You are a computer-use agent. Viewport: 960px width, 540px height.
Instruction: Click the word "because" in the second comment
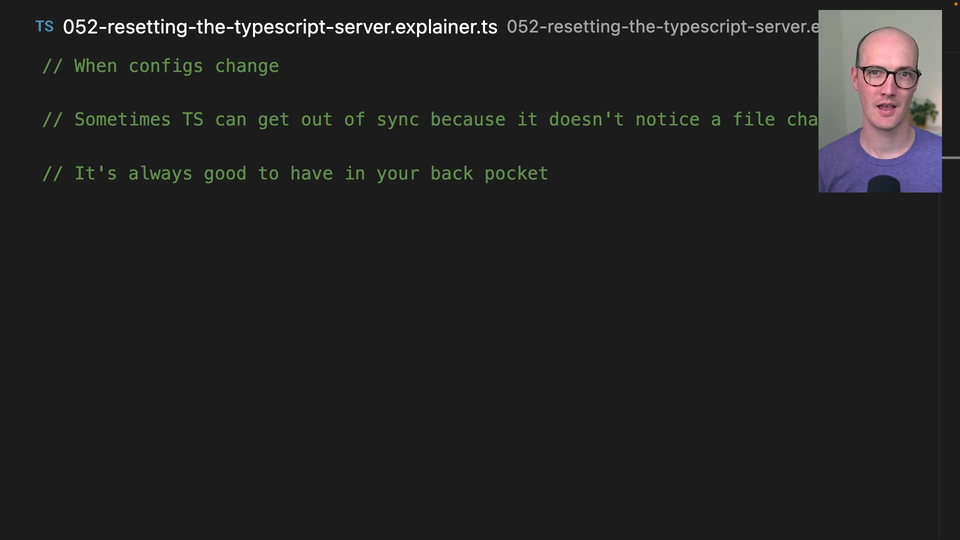click(468, 120)
